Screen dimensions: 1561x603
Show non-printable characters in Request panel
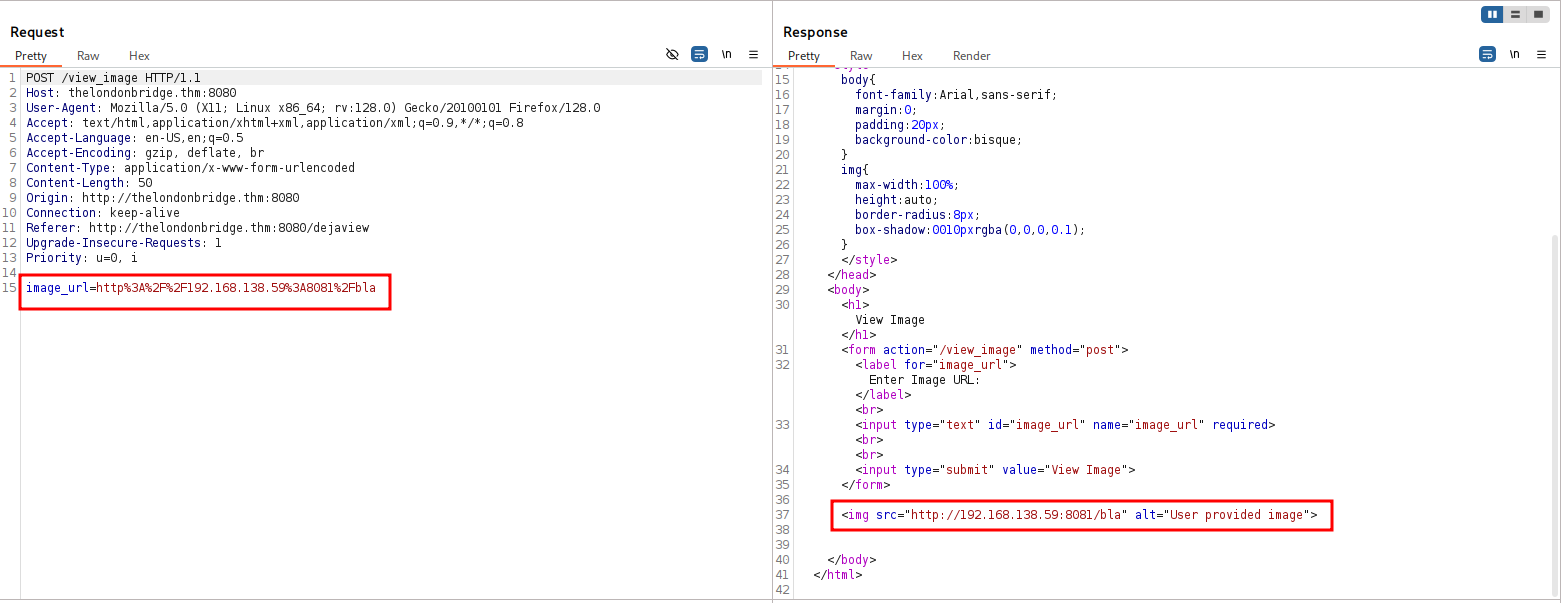[x=726, y=55]
